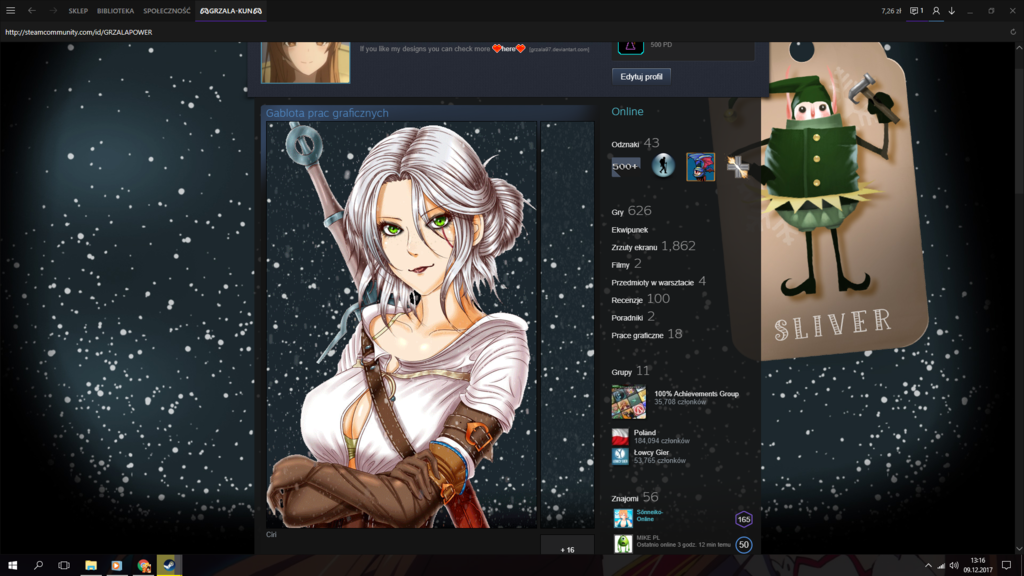Click the Steam taskbar icon

coord(169,565)
